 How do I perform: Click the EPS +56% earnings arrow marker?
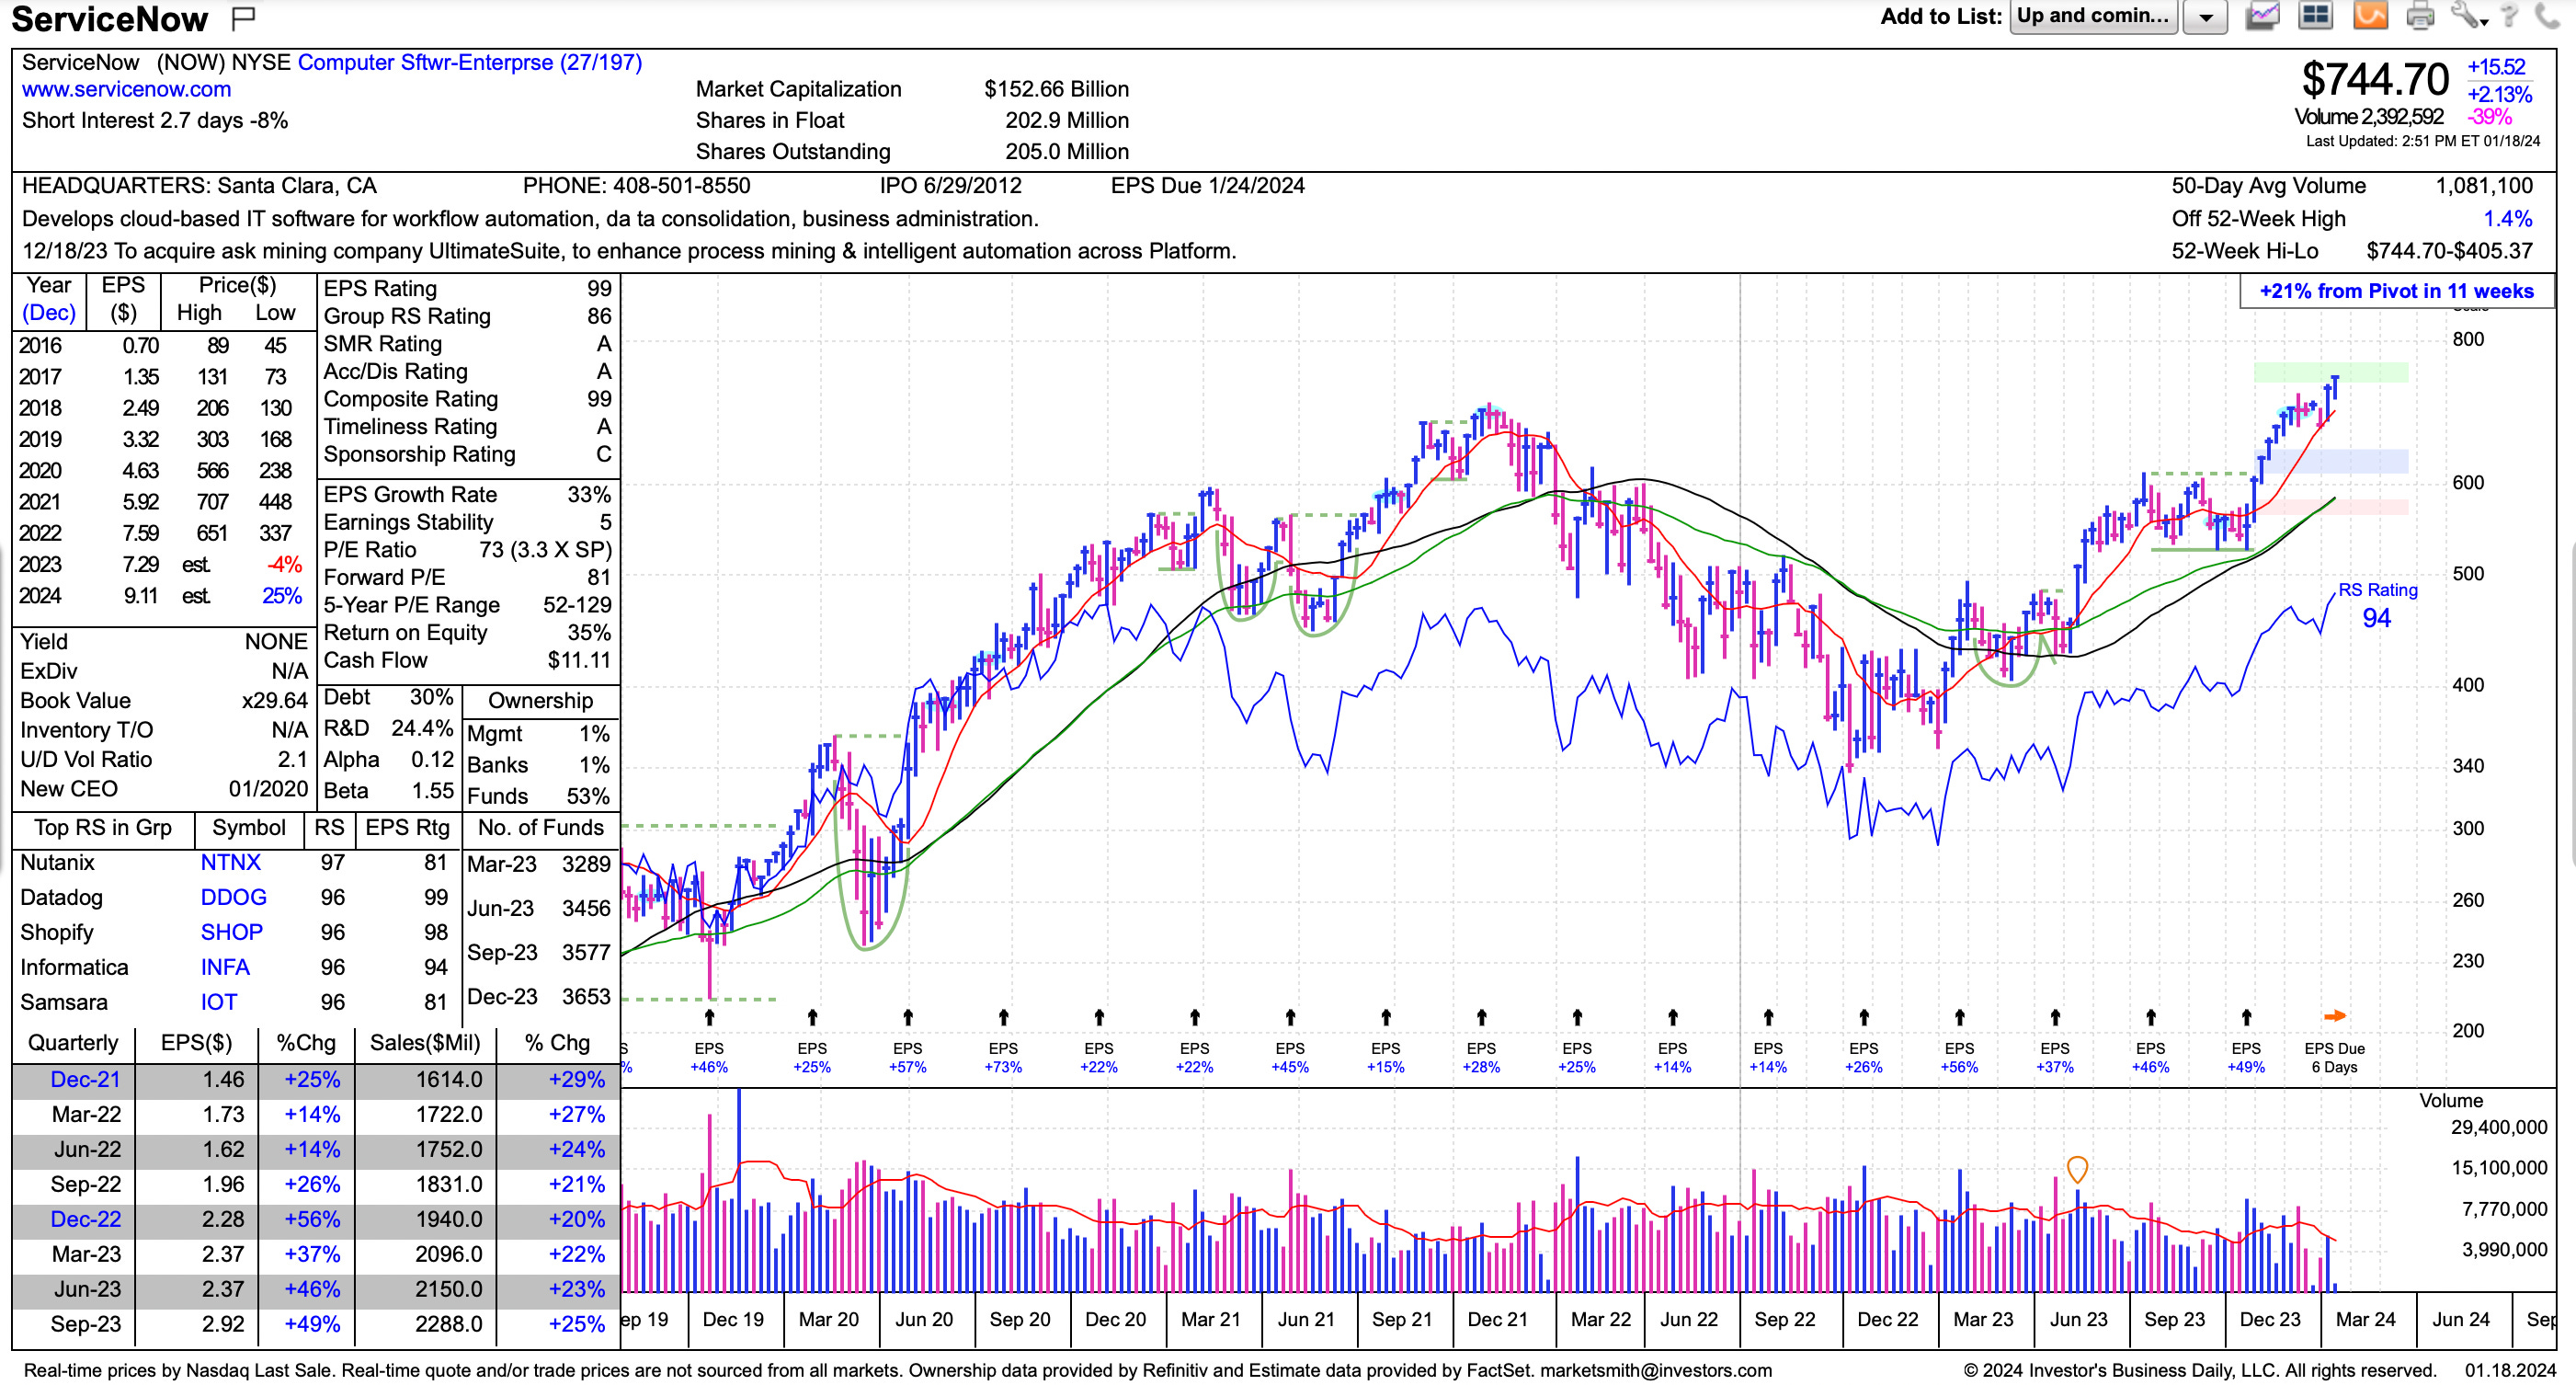[x=1959, y=1017]
